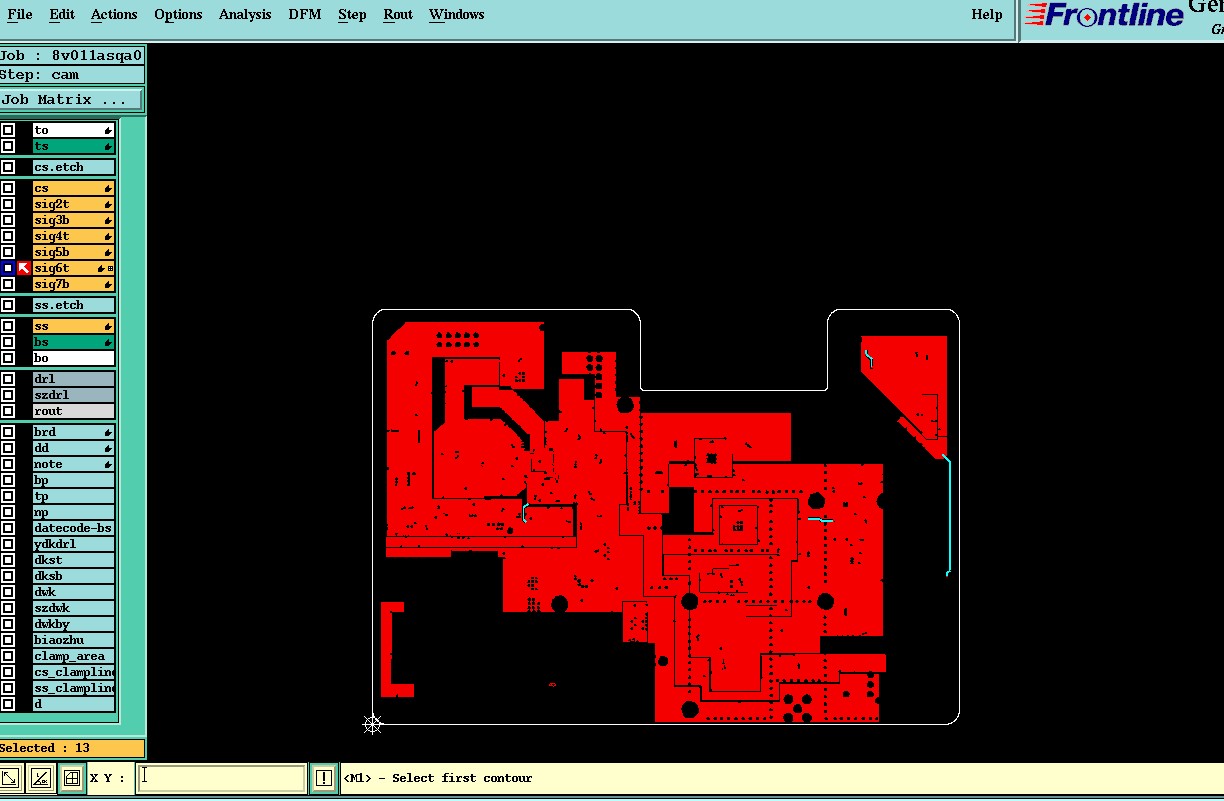This screenshot has height=801, width=1224.
Task: Click the 'Job : 8v011asqa0' label
Action: [x=71, y=56]
